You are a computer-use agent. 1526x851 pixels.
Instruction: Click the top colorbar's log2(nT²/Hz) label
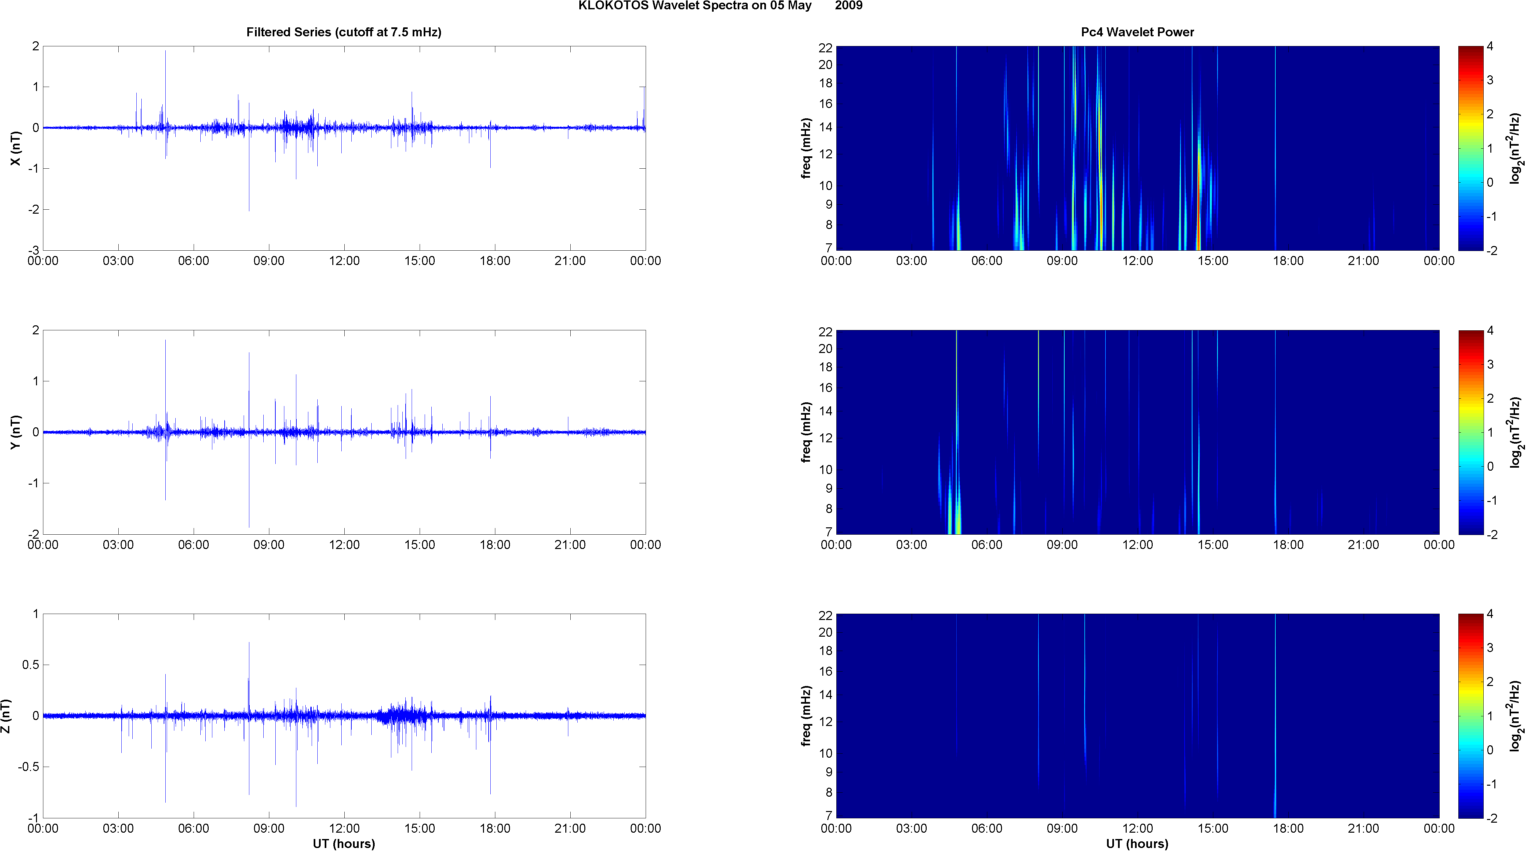click(1516, 148)
